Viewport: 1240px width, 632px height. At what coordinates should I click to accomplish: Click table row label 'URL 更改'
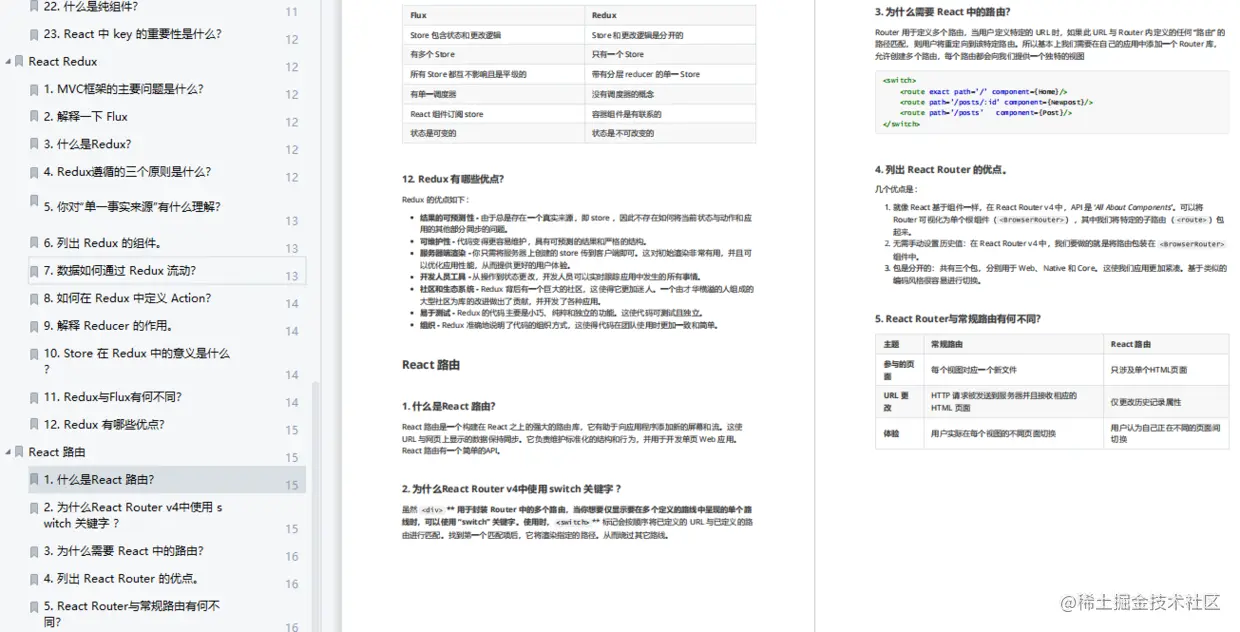coord(898,402)
